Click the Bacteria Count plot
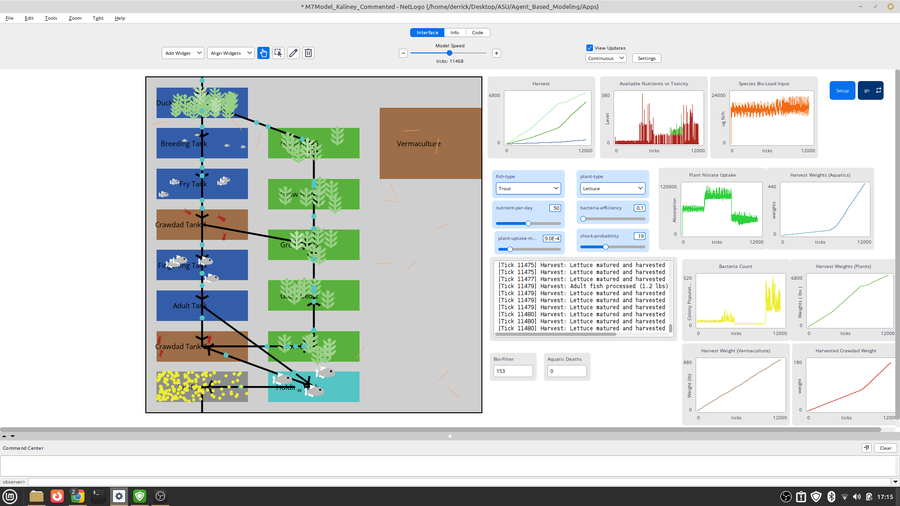Viewport: 900px width, 506px height. [735, 300]
